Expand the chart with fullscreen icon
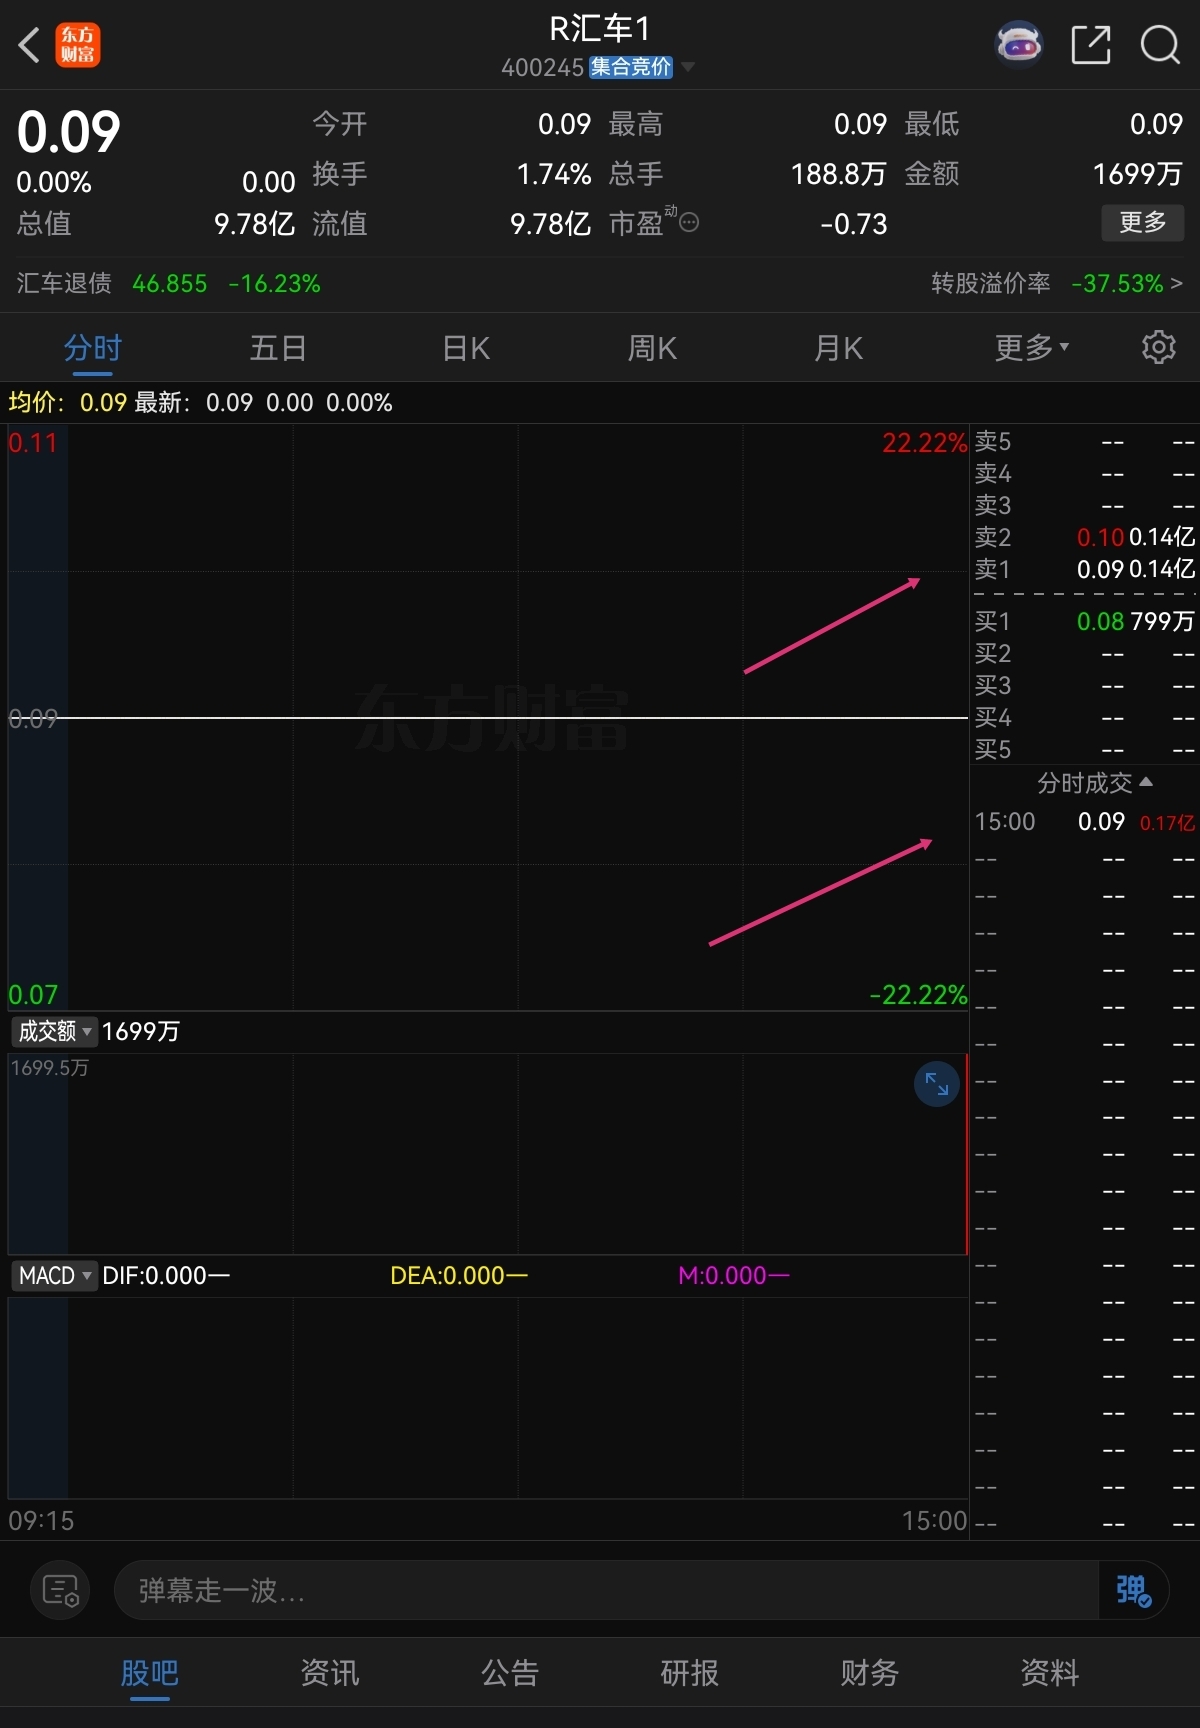The height and width of the screenshot is (1728, 1200). click(x=937, y=1084)
